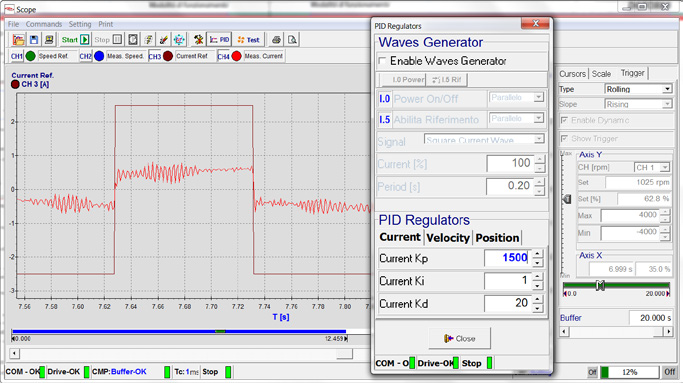Click the CH3 dark red color circle

coord(168,56)
